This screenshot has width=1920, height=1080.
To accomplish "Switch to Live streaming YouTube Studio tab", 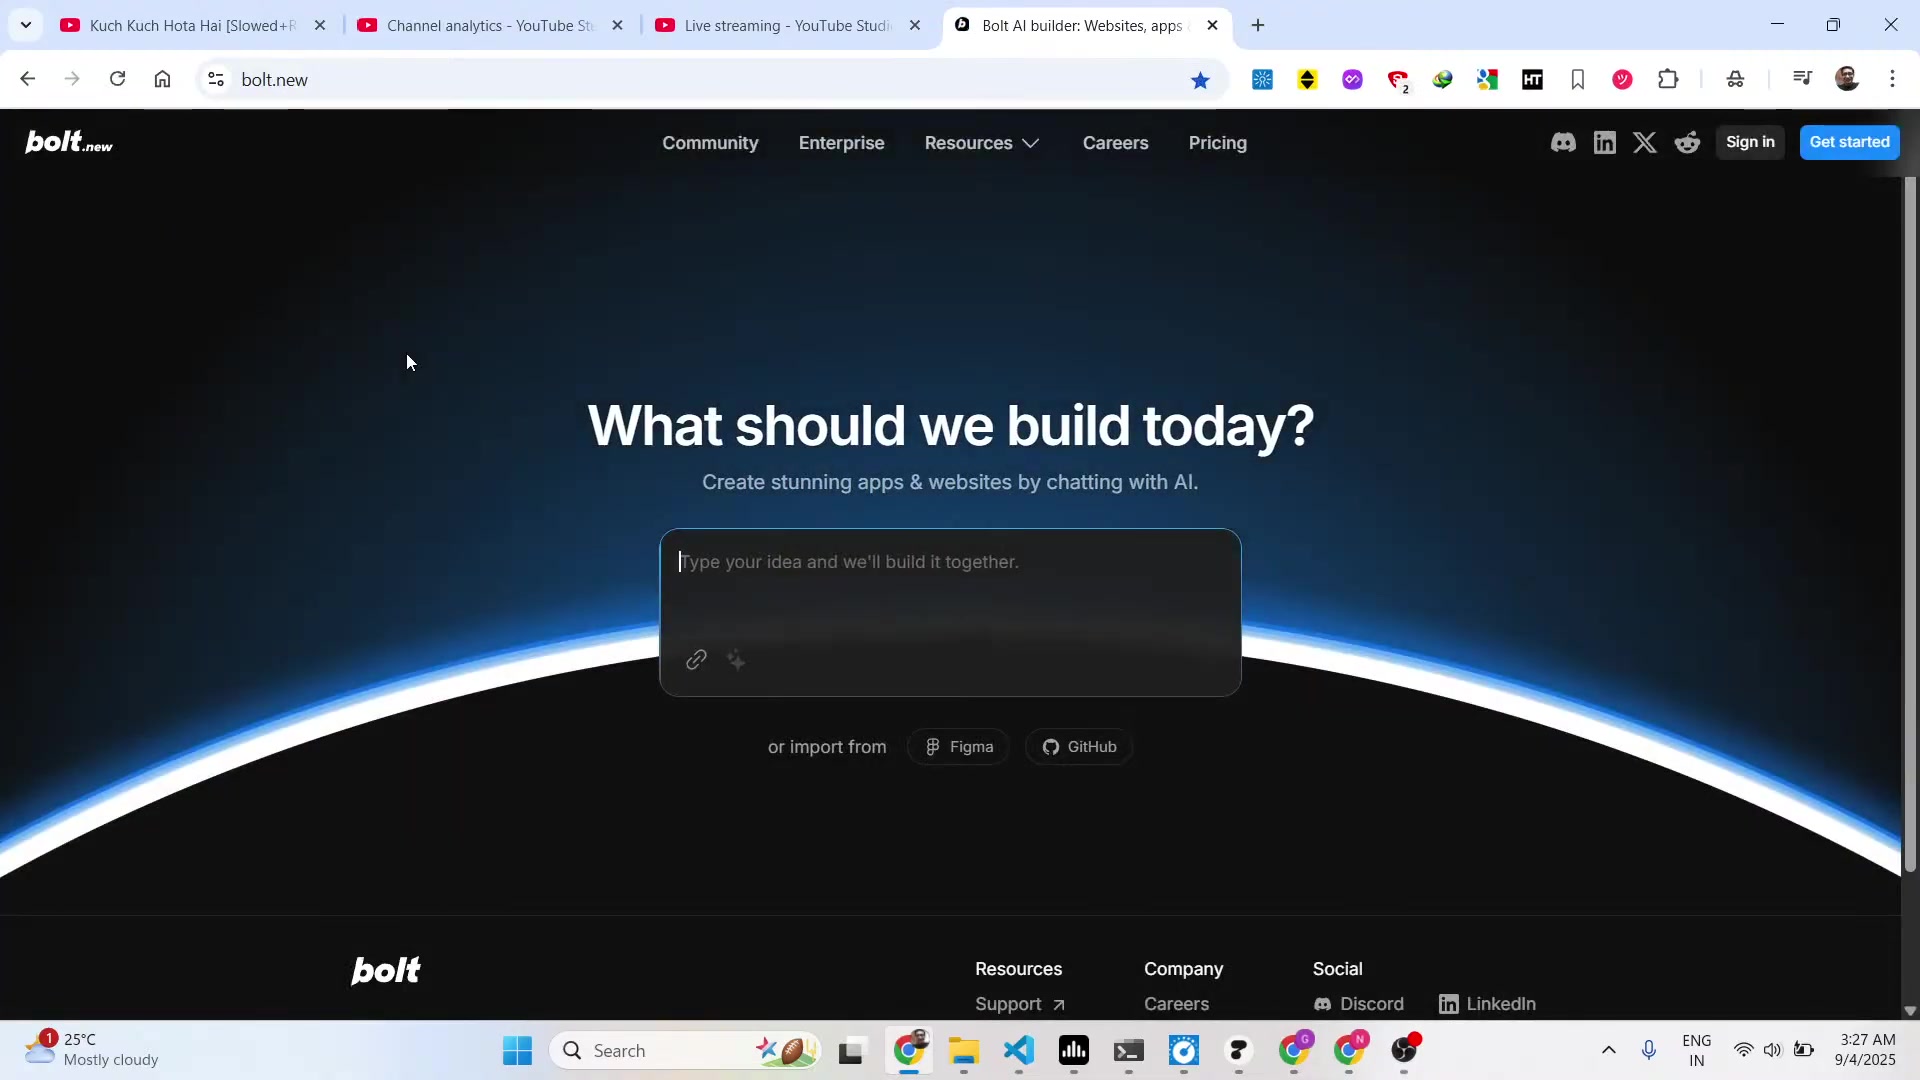I will (788, 25).
